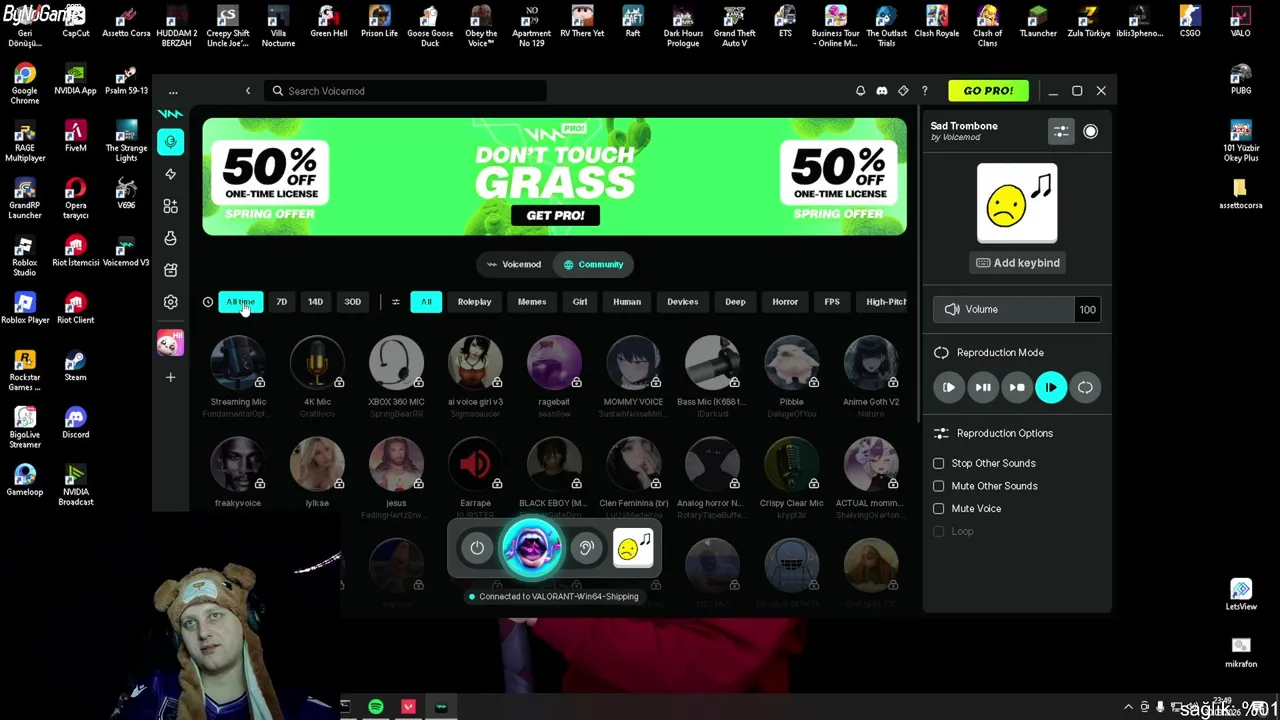
Task: Open the Discord icon in Voicemod header
Action: click(x=882, y=91)
